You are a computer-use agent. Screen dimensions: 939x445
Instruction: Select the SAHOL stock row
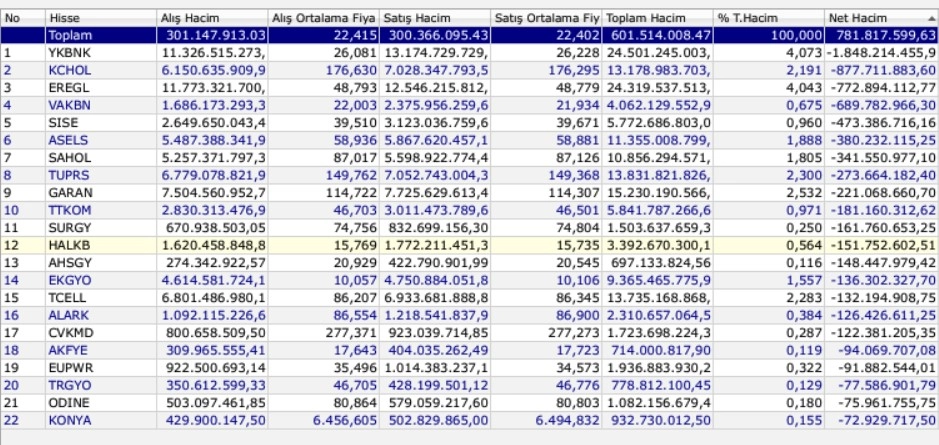pos(470,158)
